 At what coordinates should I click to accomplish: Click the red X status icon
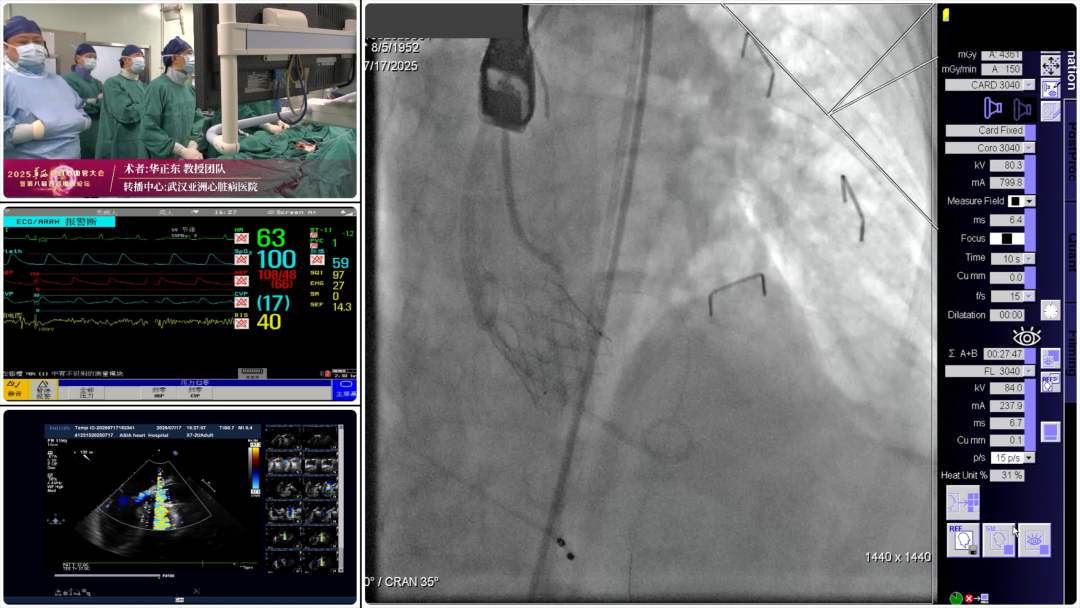969,598
